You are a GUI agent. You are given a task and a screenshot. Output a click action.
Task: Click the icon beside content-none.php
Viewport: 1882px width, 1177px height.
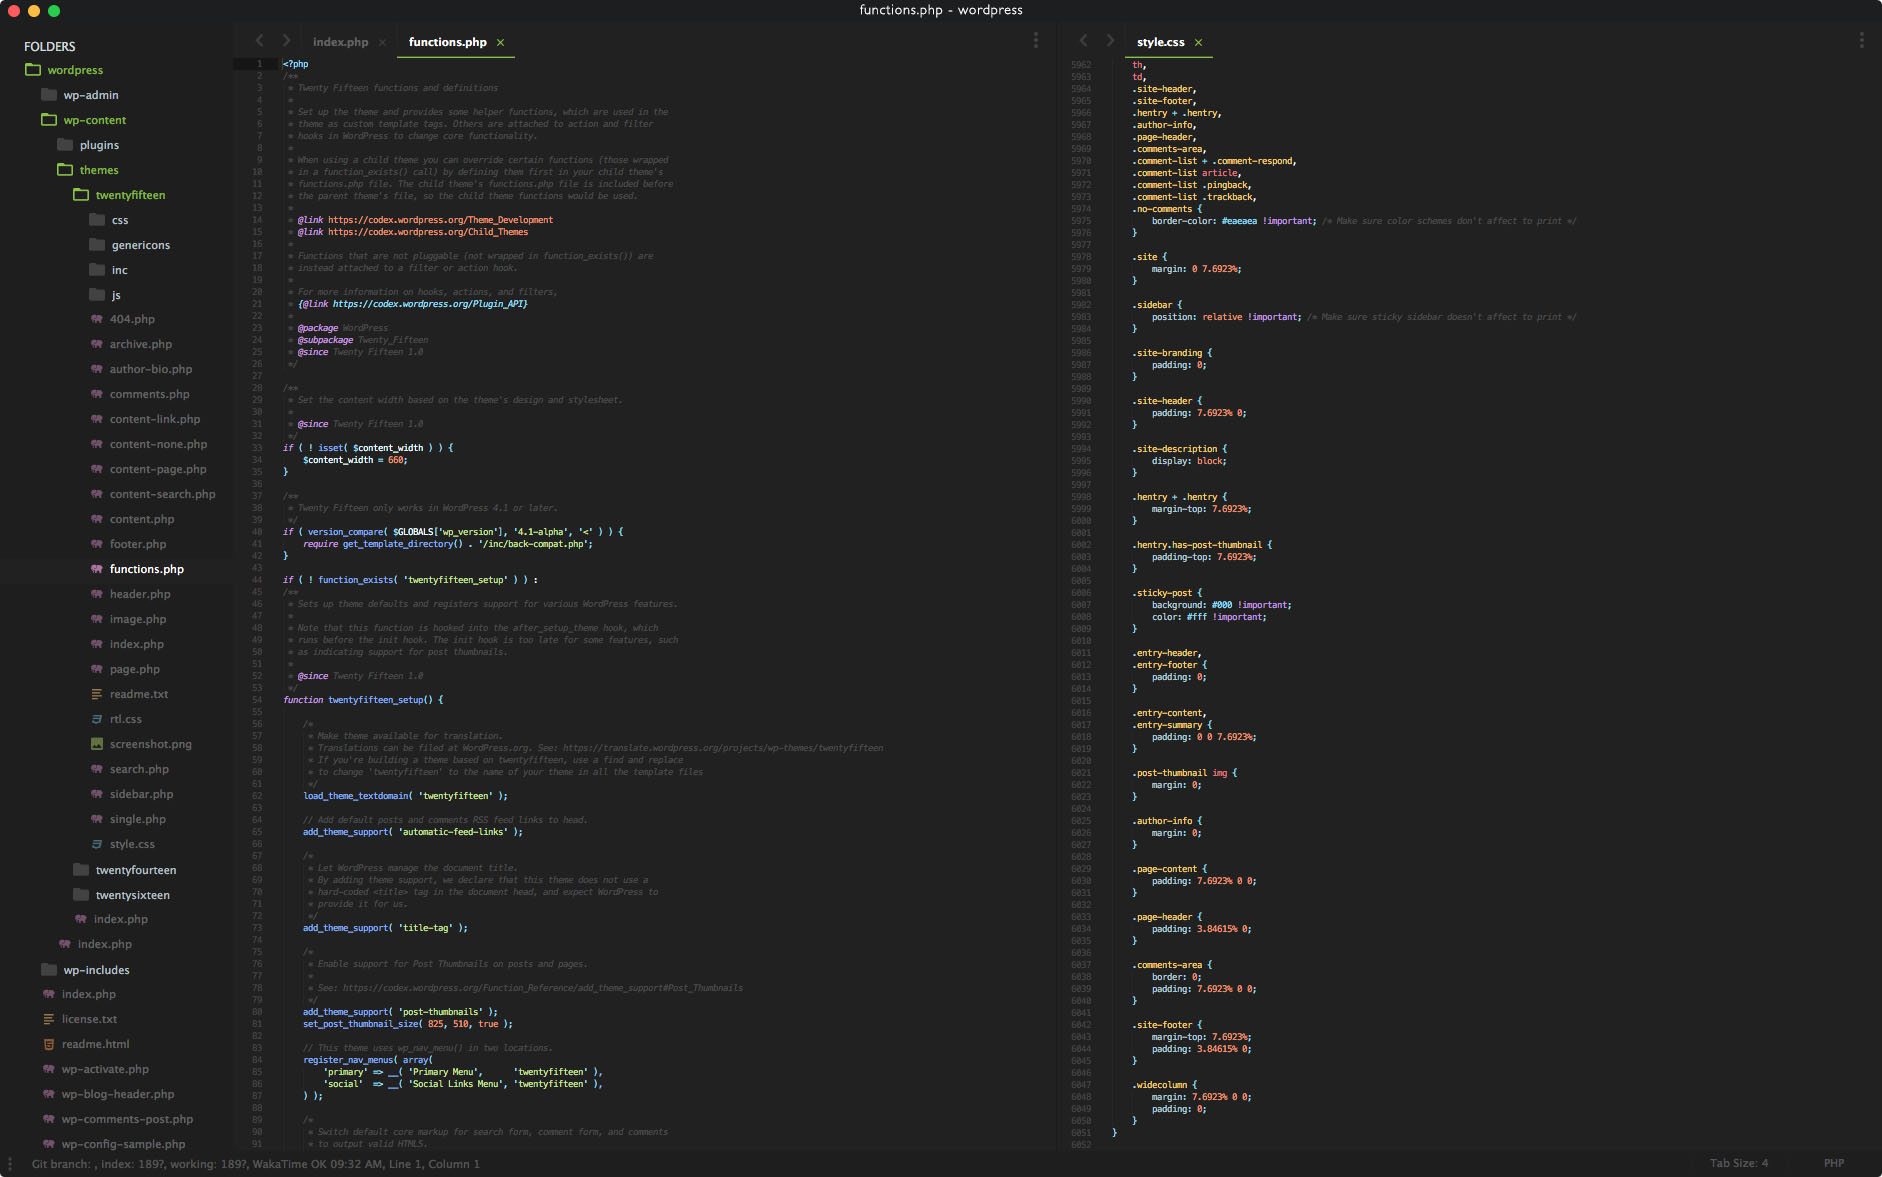(x=97, y=444)
